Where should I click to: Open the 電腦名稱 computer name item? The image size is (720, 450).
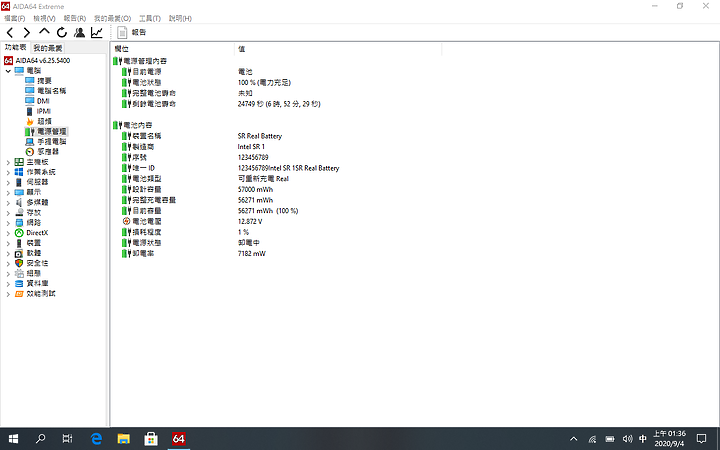pyautogui.click(x=45, y=91)
